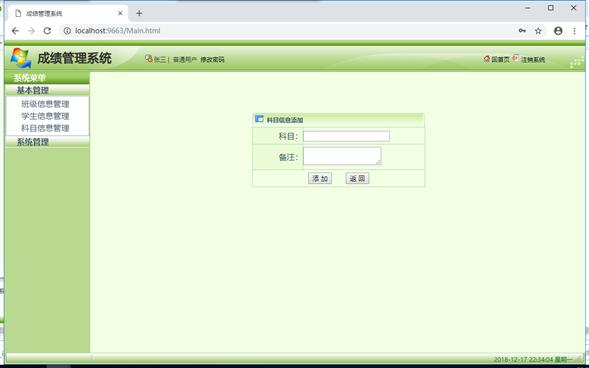Open a new browser tab
The image size is (589, 368).
(x=139, y=13)
